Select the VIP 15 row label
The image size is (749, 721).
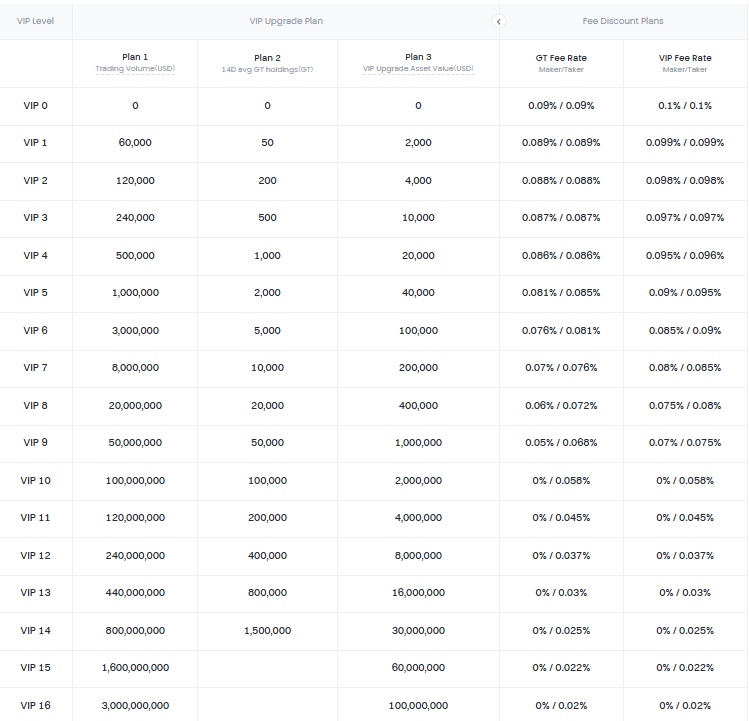tap(36, 667)
